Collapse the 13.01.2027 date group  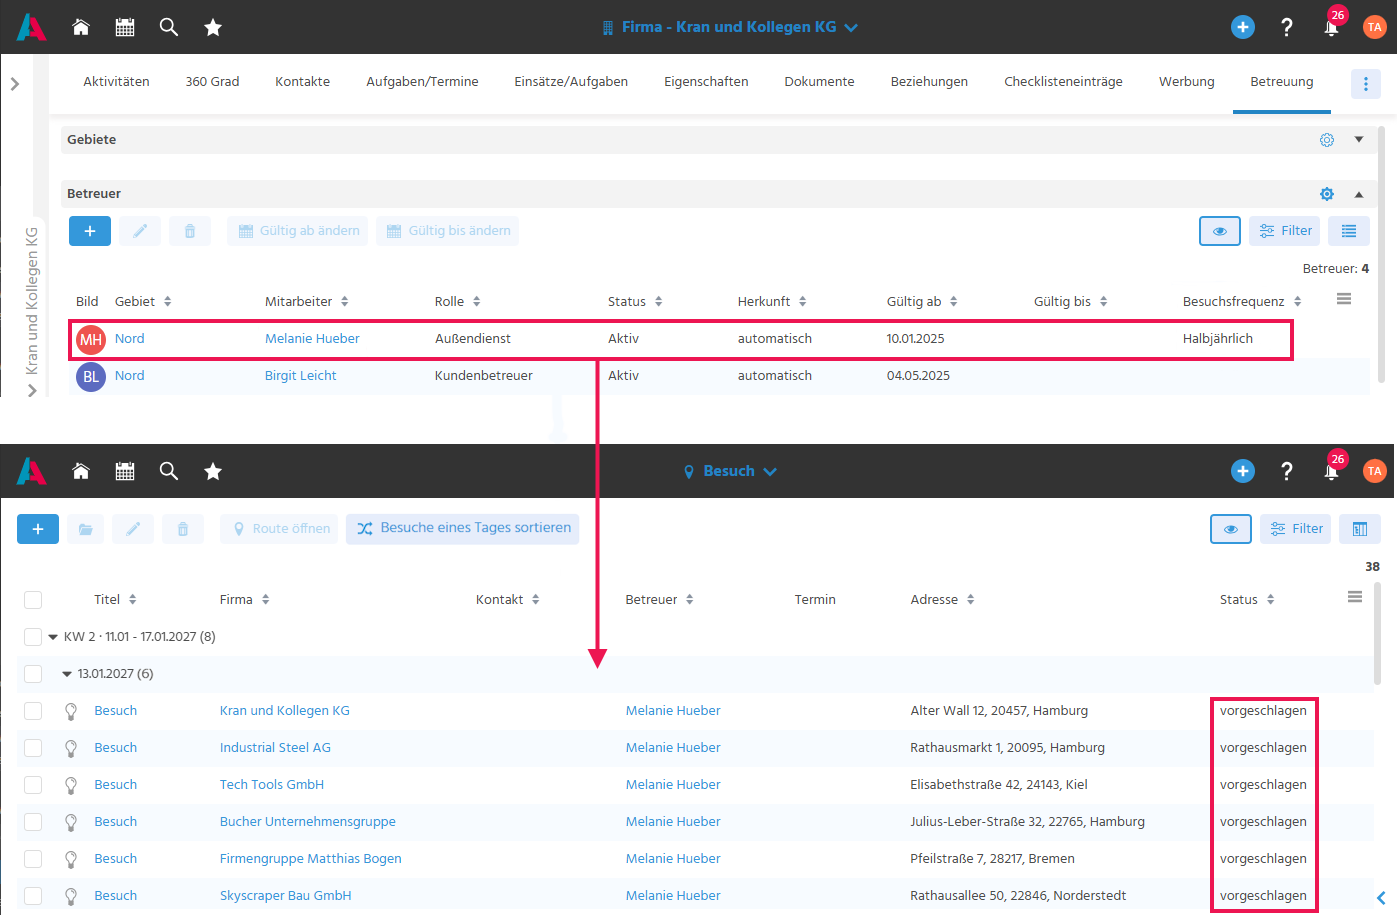pyautogui.click(x=67, y=674)
